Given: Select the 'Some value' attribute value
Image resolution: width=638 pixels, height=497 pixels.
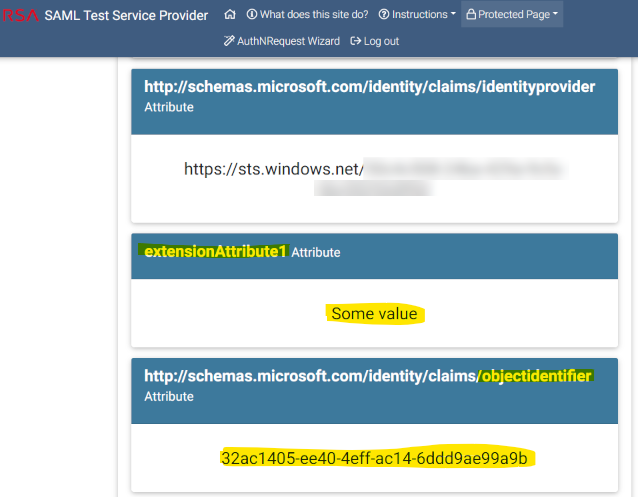Looking at the screenshot, I should (x=374, y=314).
